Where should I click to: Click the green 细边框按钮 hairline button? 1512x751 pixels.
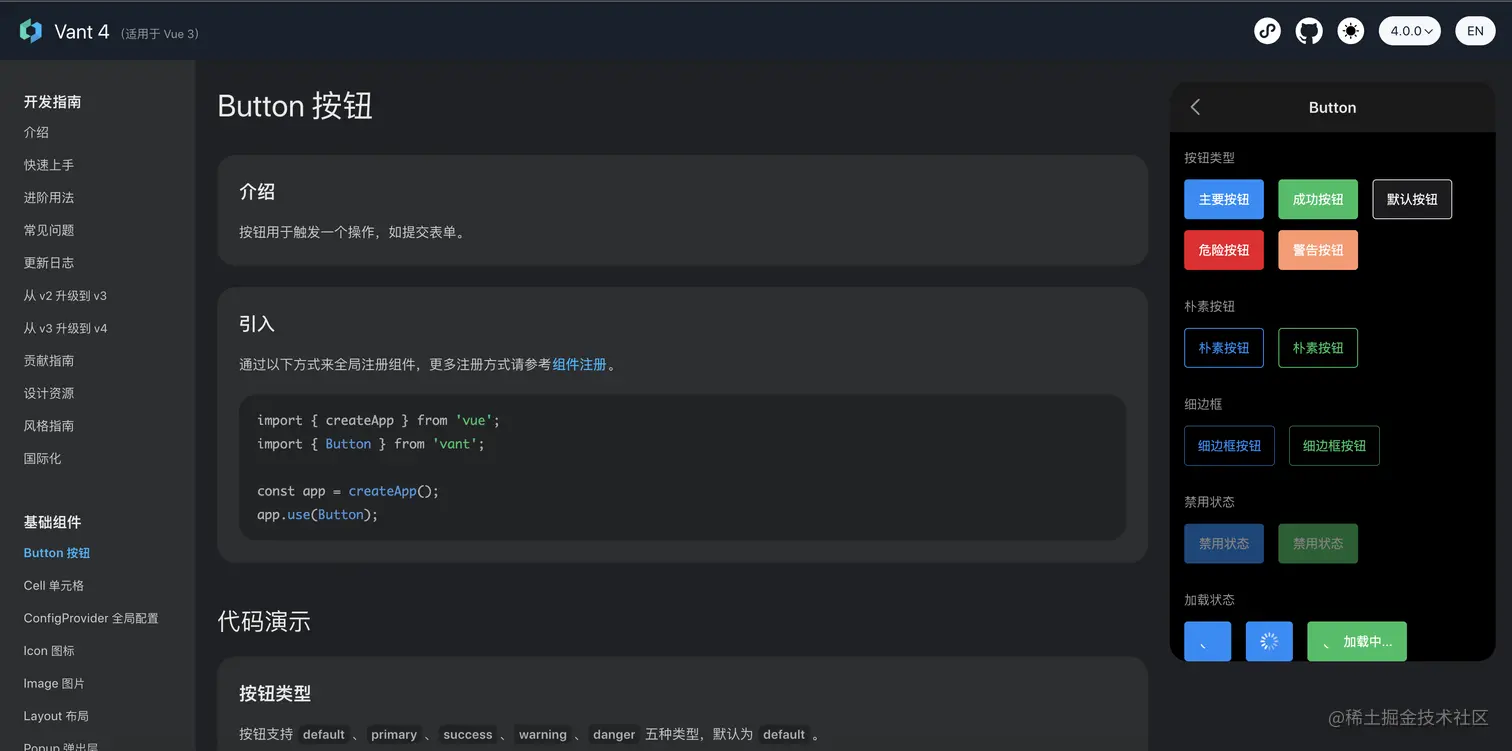tap(1334, 446)
